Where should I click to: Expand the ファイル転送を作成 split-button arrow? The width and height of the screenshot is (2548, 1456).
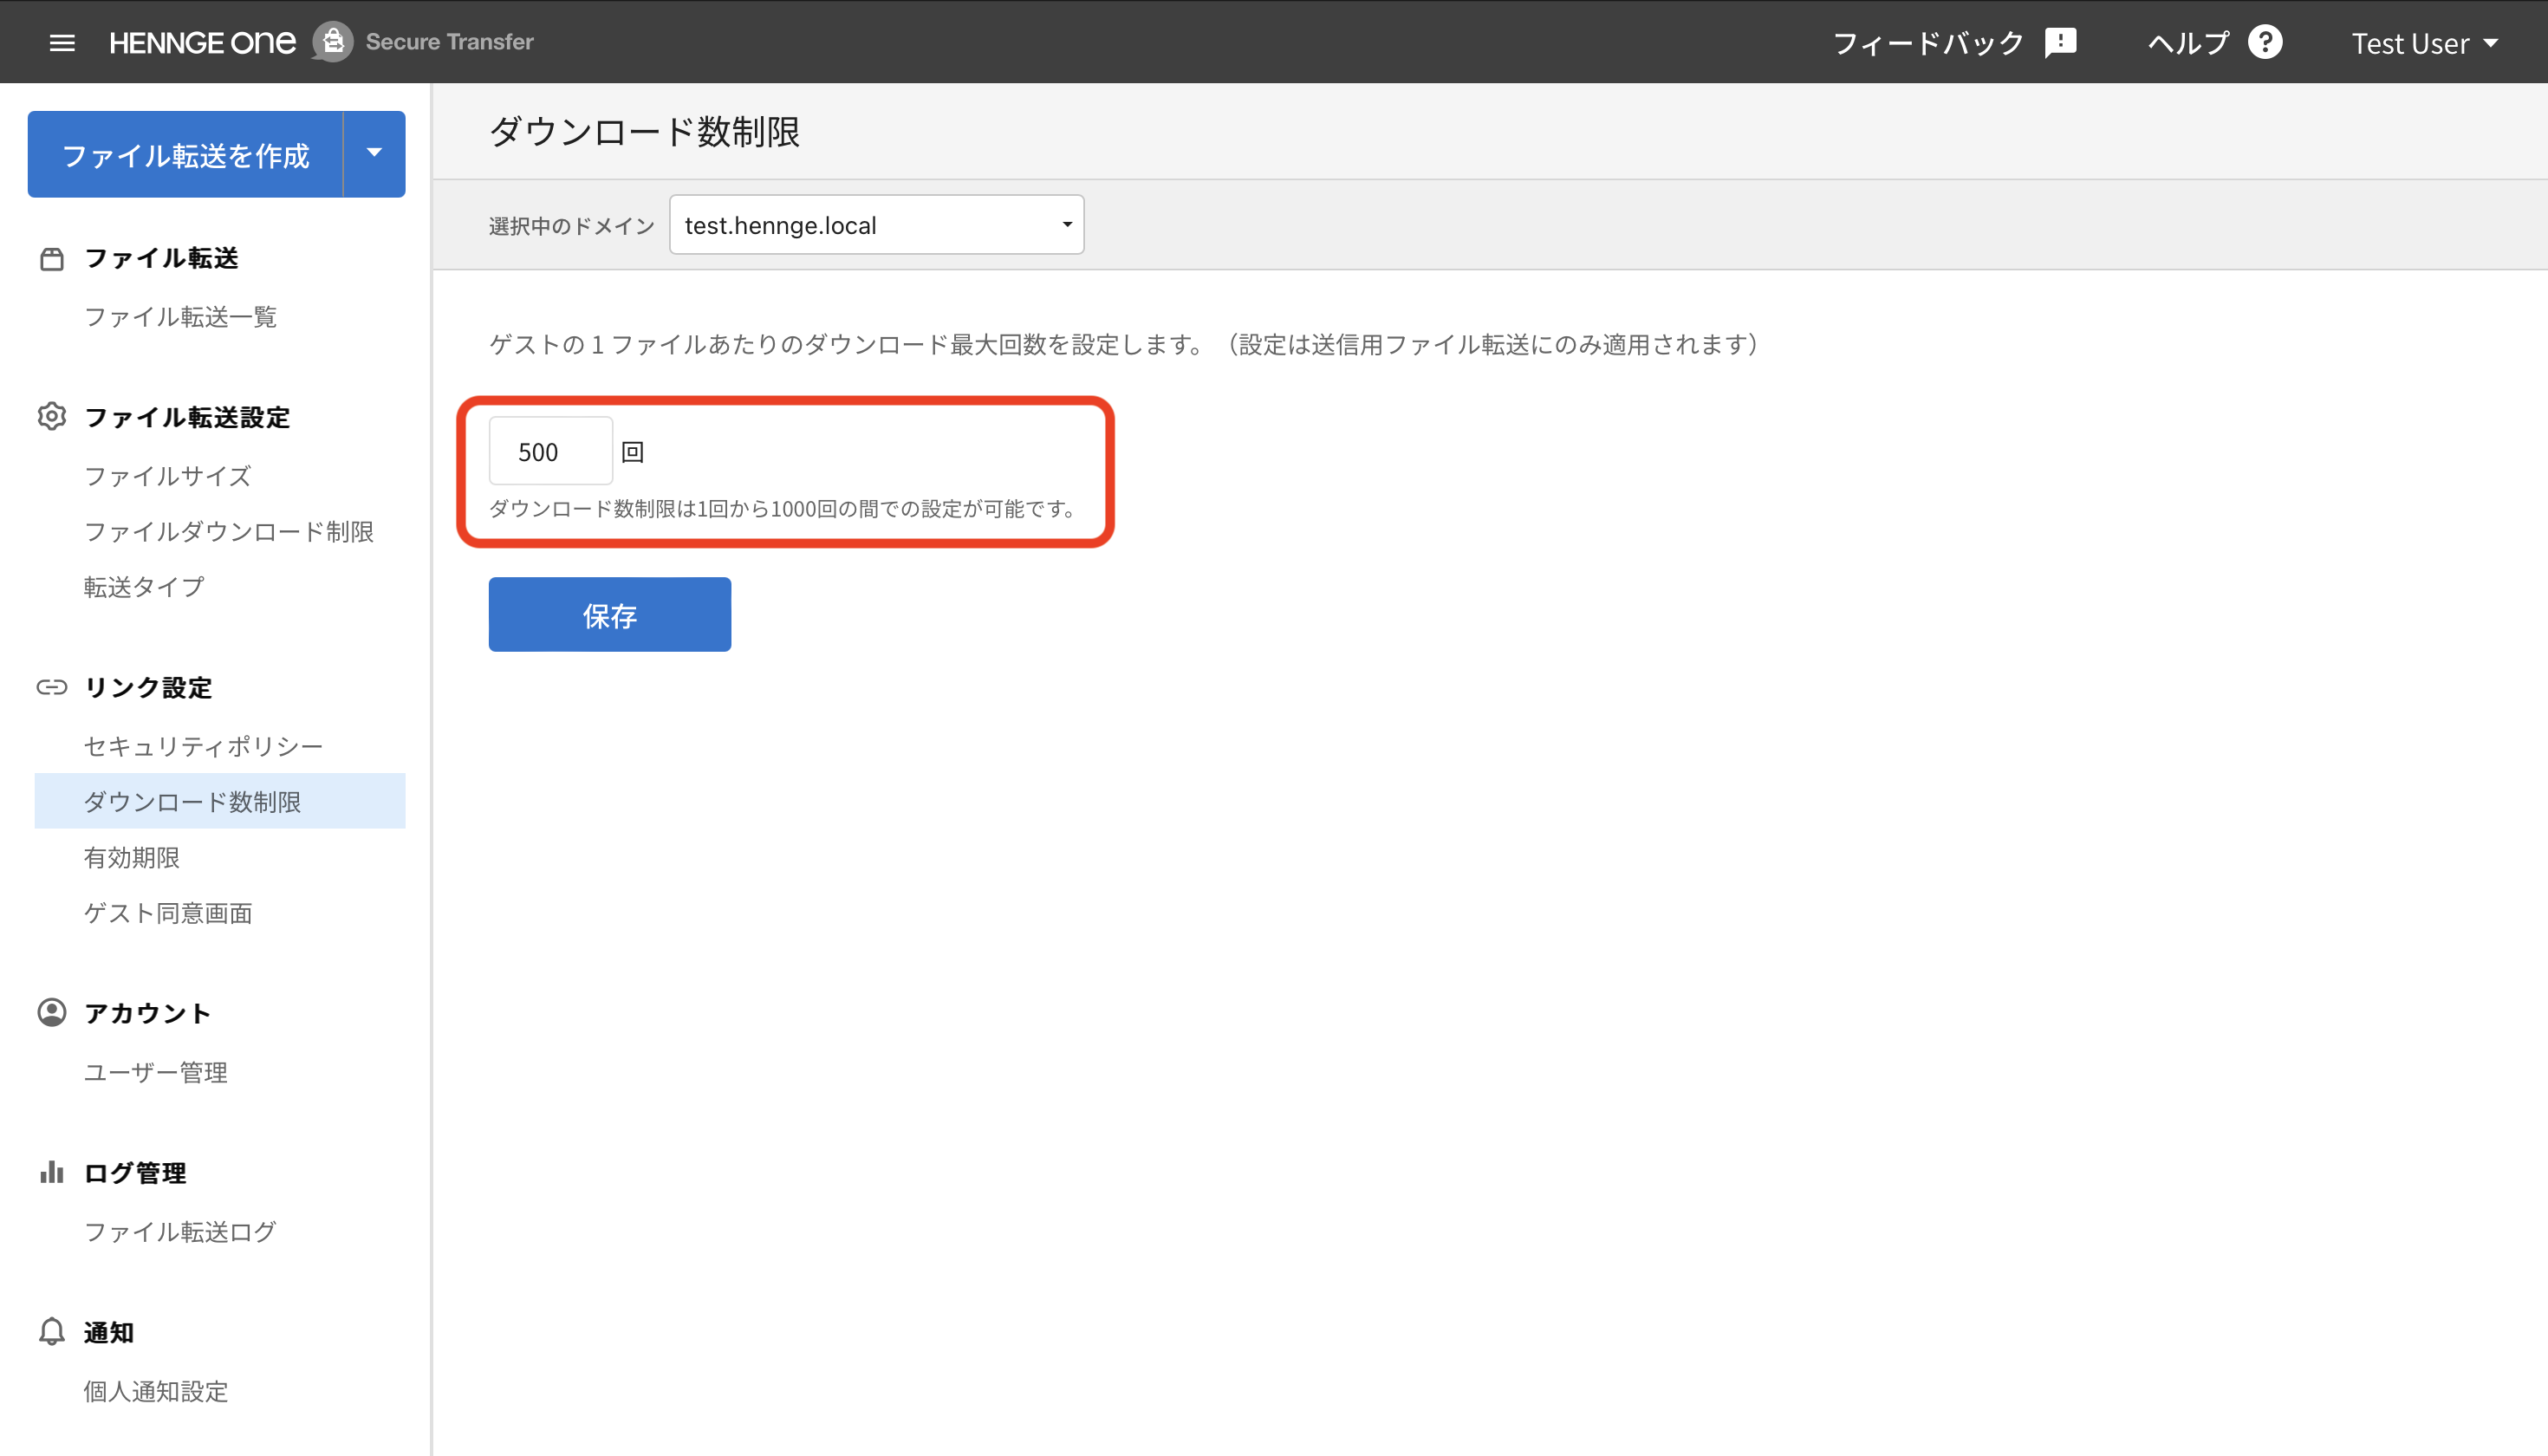click(374, 154)
